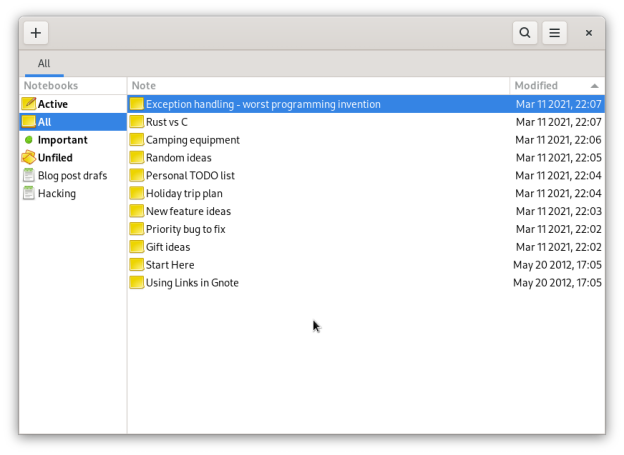This screenshot has width=624, height=455.
Task: Select the All notebook in sidebar
Action: 45,122
